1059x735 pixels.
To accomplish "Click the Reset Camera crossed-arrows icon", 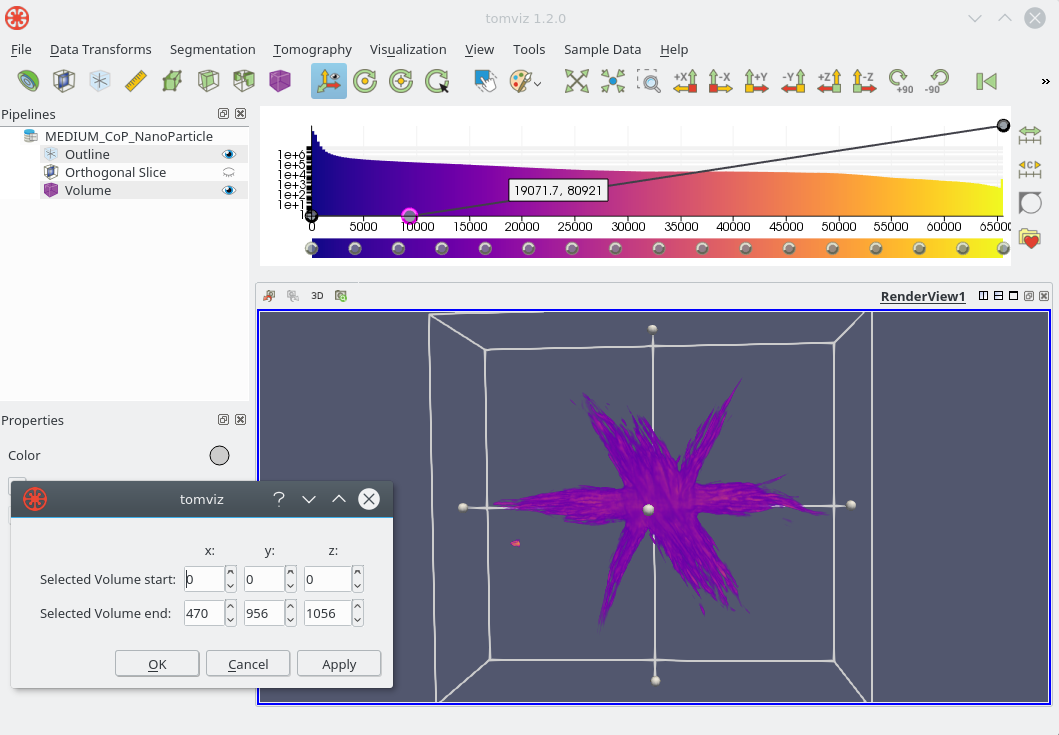I will point(577,81).
